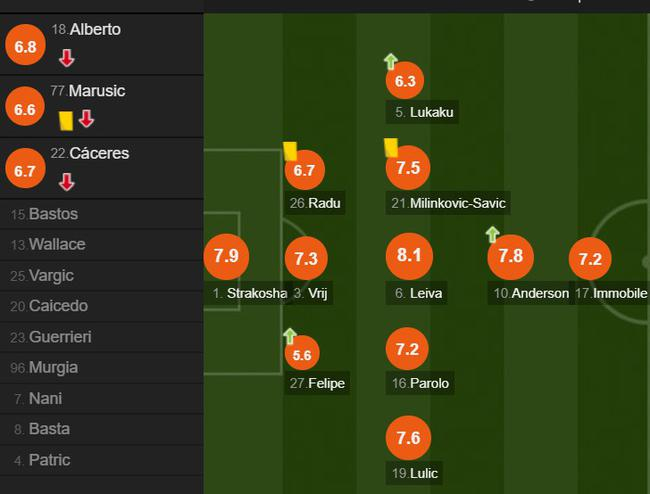650x494 pixels.
Task: Click Strakosha's 7.9 rating badge
Action: 226,257
